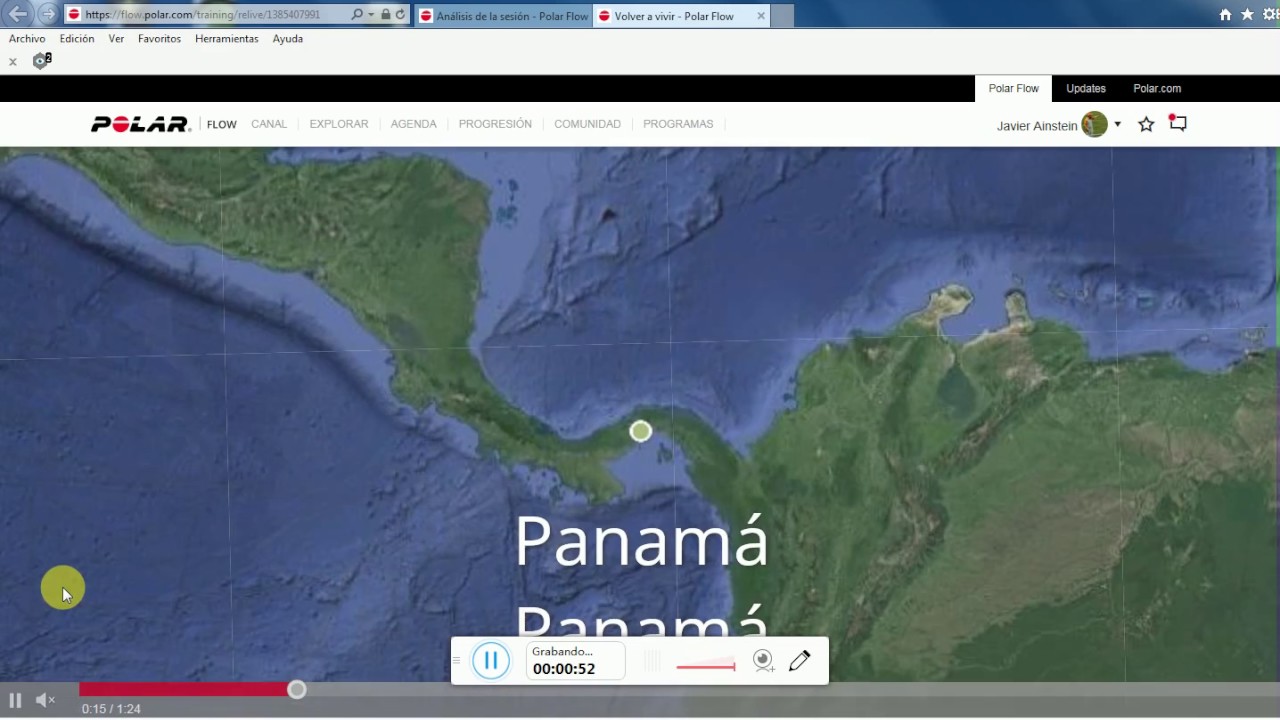1280x720 pixels.
Task: Close the Volver a vivir tab
Action: pos(761,16)
